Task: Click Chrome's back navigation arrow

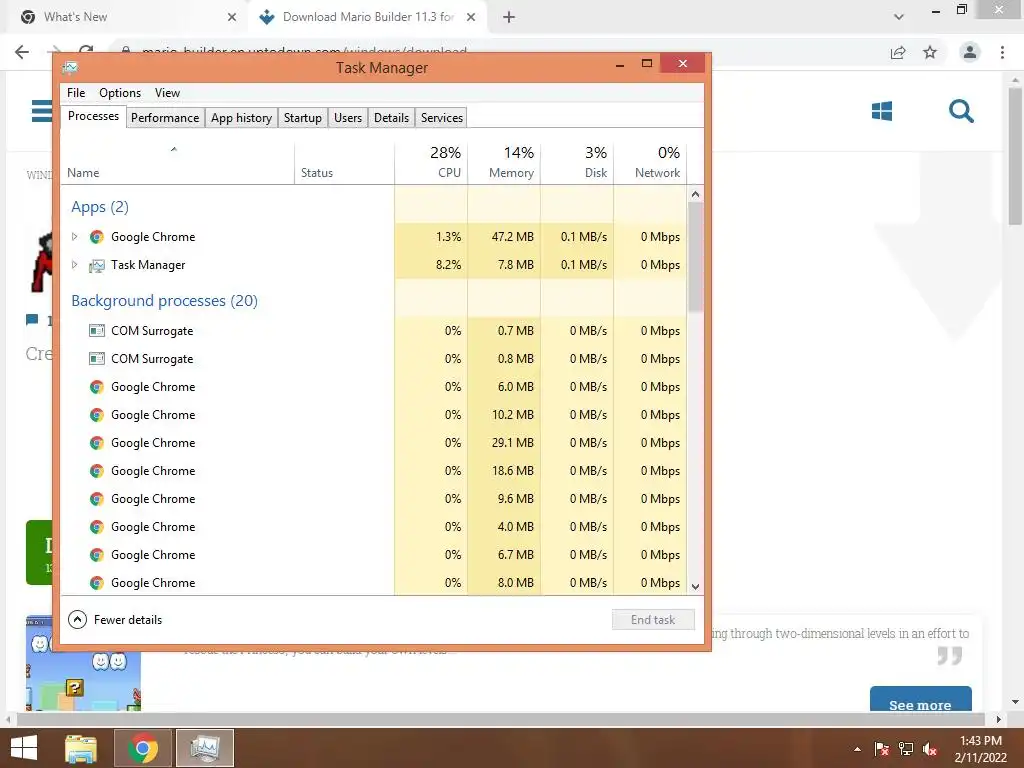Action: coord(22,52)
